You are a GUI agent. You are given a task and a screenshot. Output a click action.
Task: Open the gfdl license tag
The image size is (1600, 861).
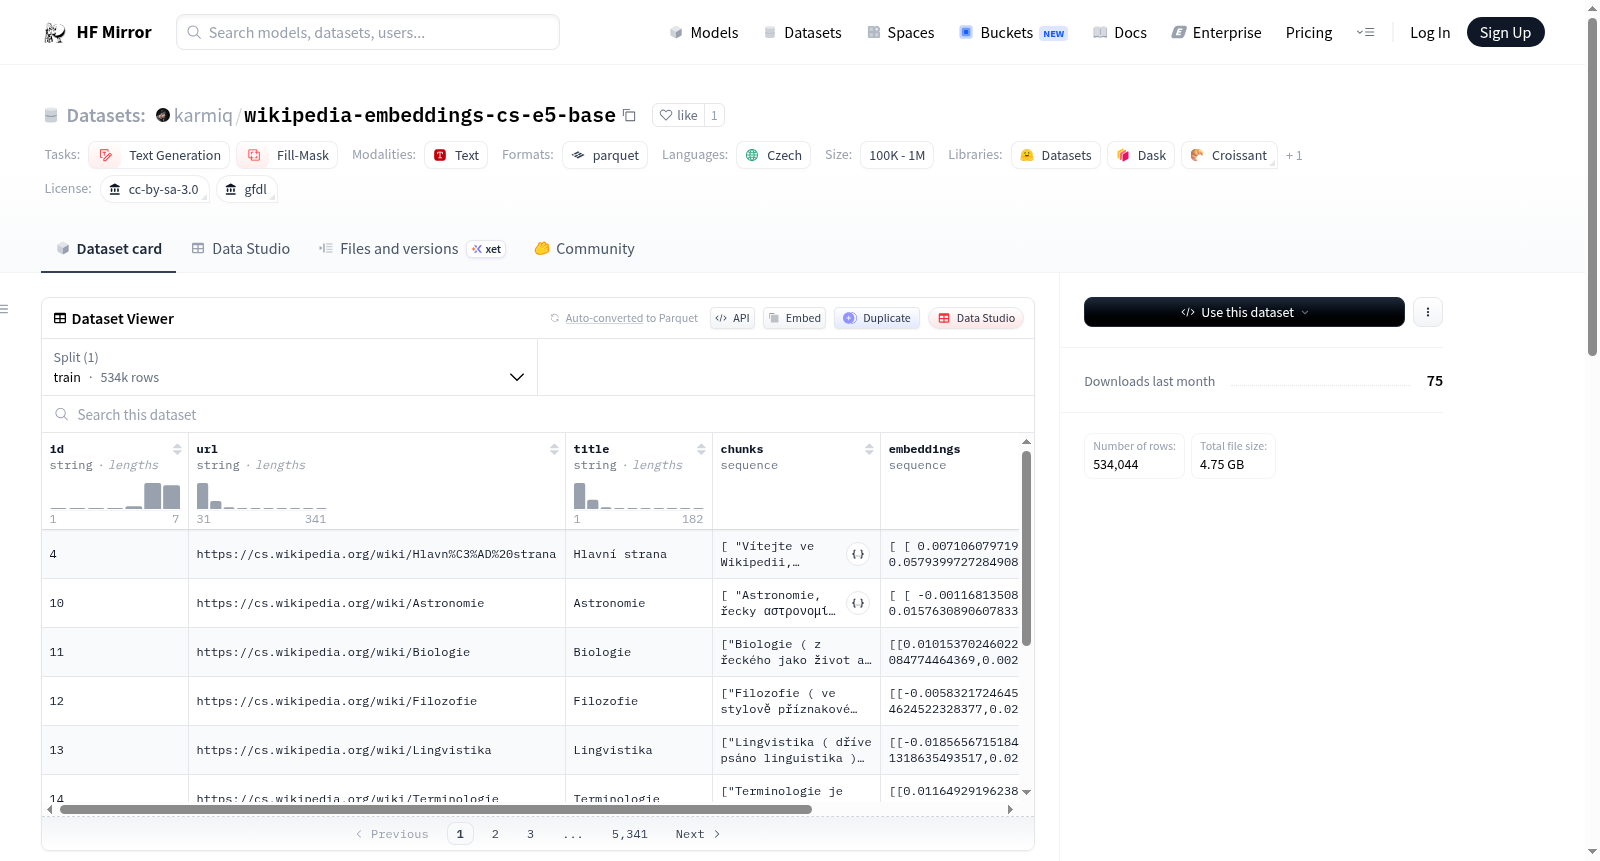[x=246, y=189]
